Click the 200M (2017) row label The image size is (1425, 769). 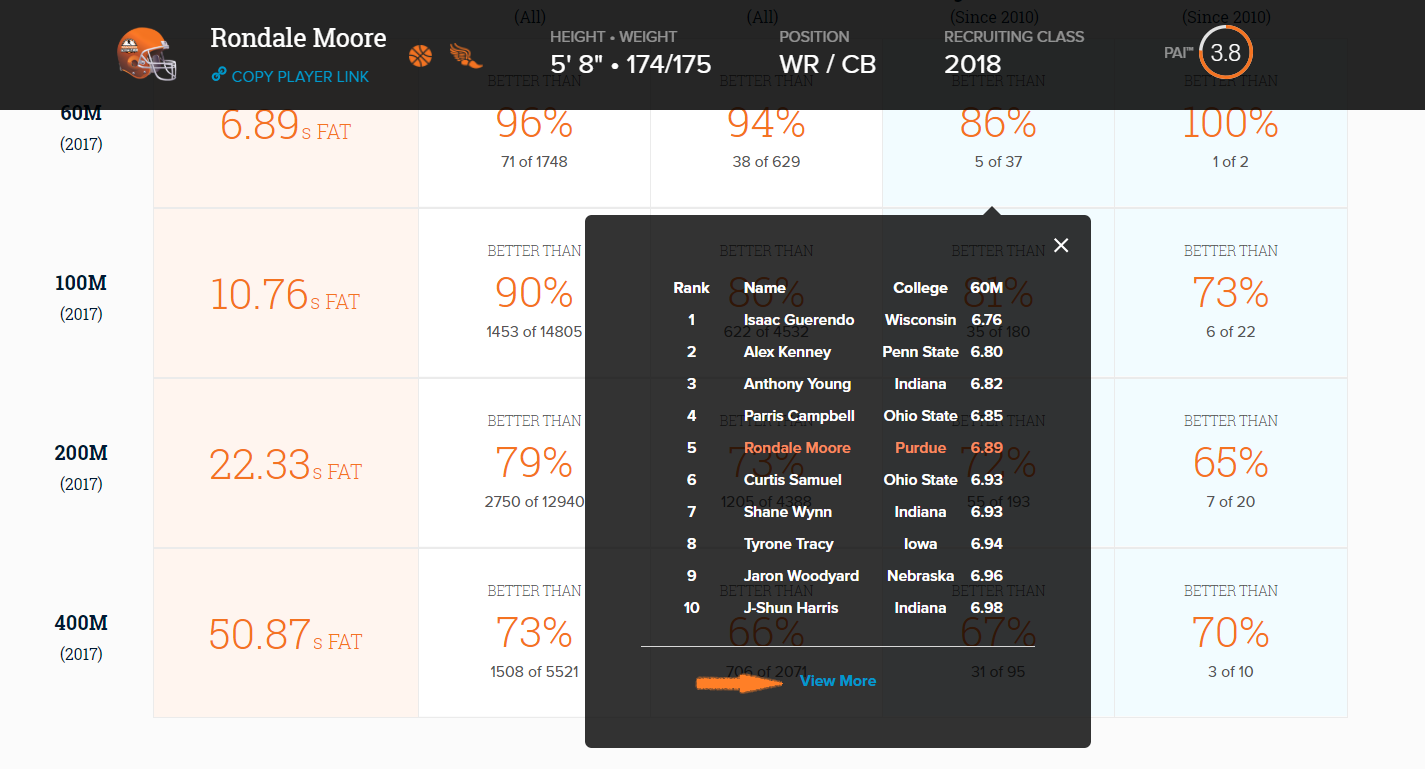coord(80,467)
